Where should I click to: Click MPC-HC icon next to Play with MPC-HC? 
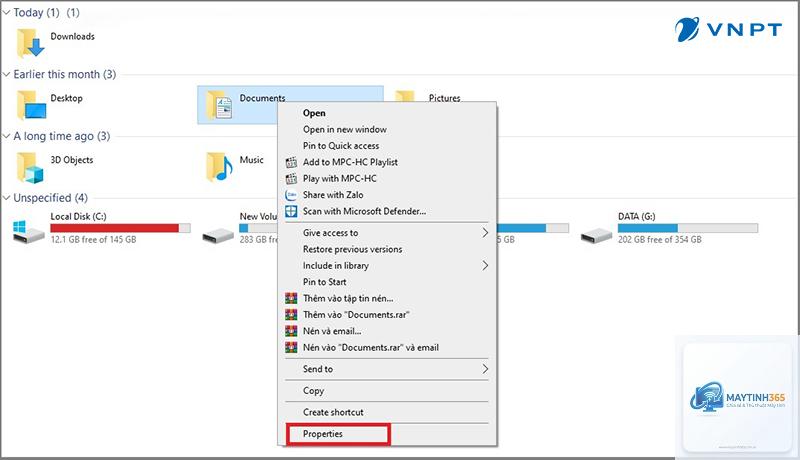[x=291, y=178]
